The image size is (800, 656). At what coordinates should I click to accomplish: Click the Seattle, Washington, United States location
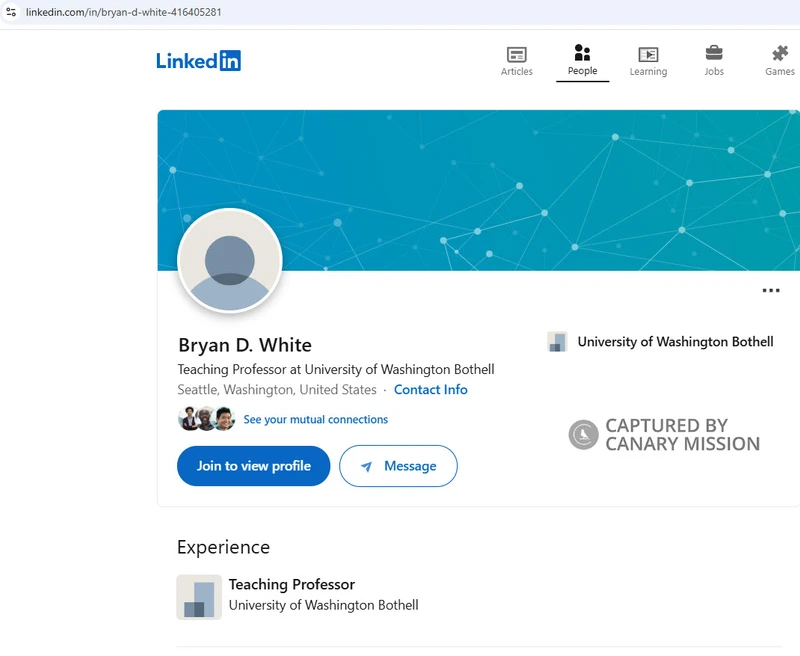tap(277, 390)
